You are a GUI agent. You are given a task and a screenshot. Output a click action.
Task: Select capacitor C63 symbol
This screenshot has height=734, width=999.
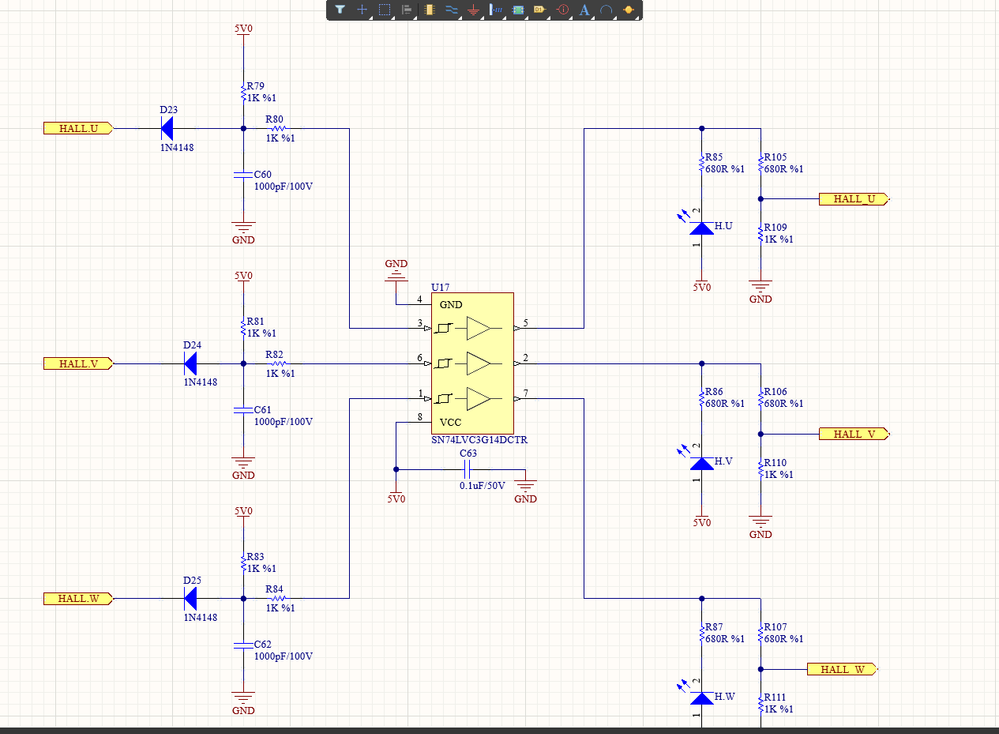click(x=466, y=470)
